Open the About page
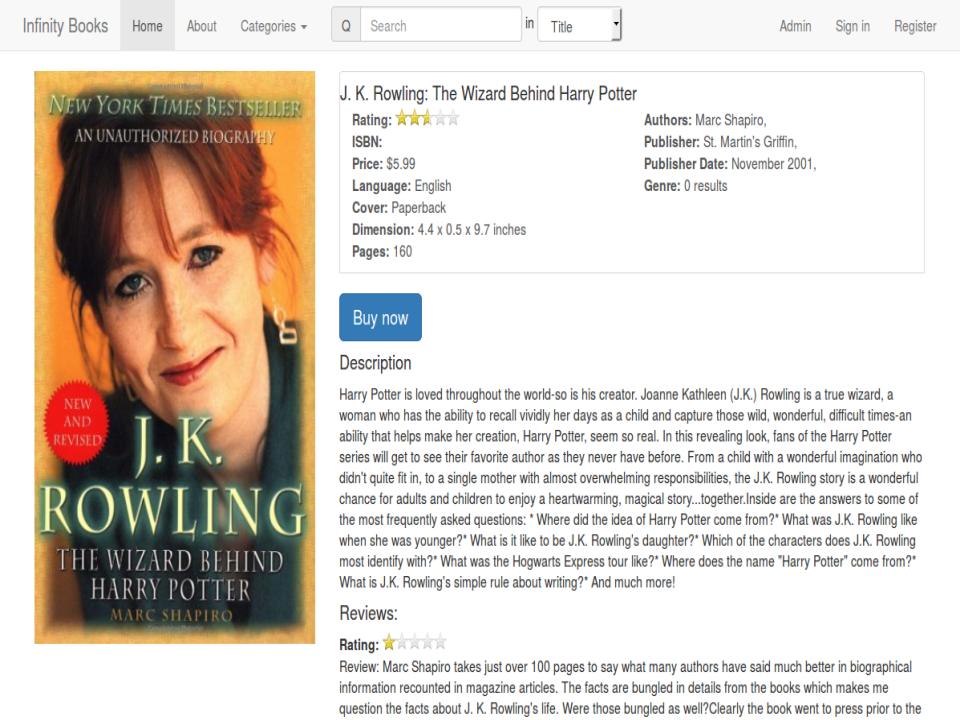960x720 pixels. (201, 26)
